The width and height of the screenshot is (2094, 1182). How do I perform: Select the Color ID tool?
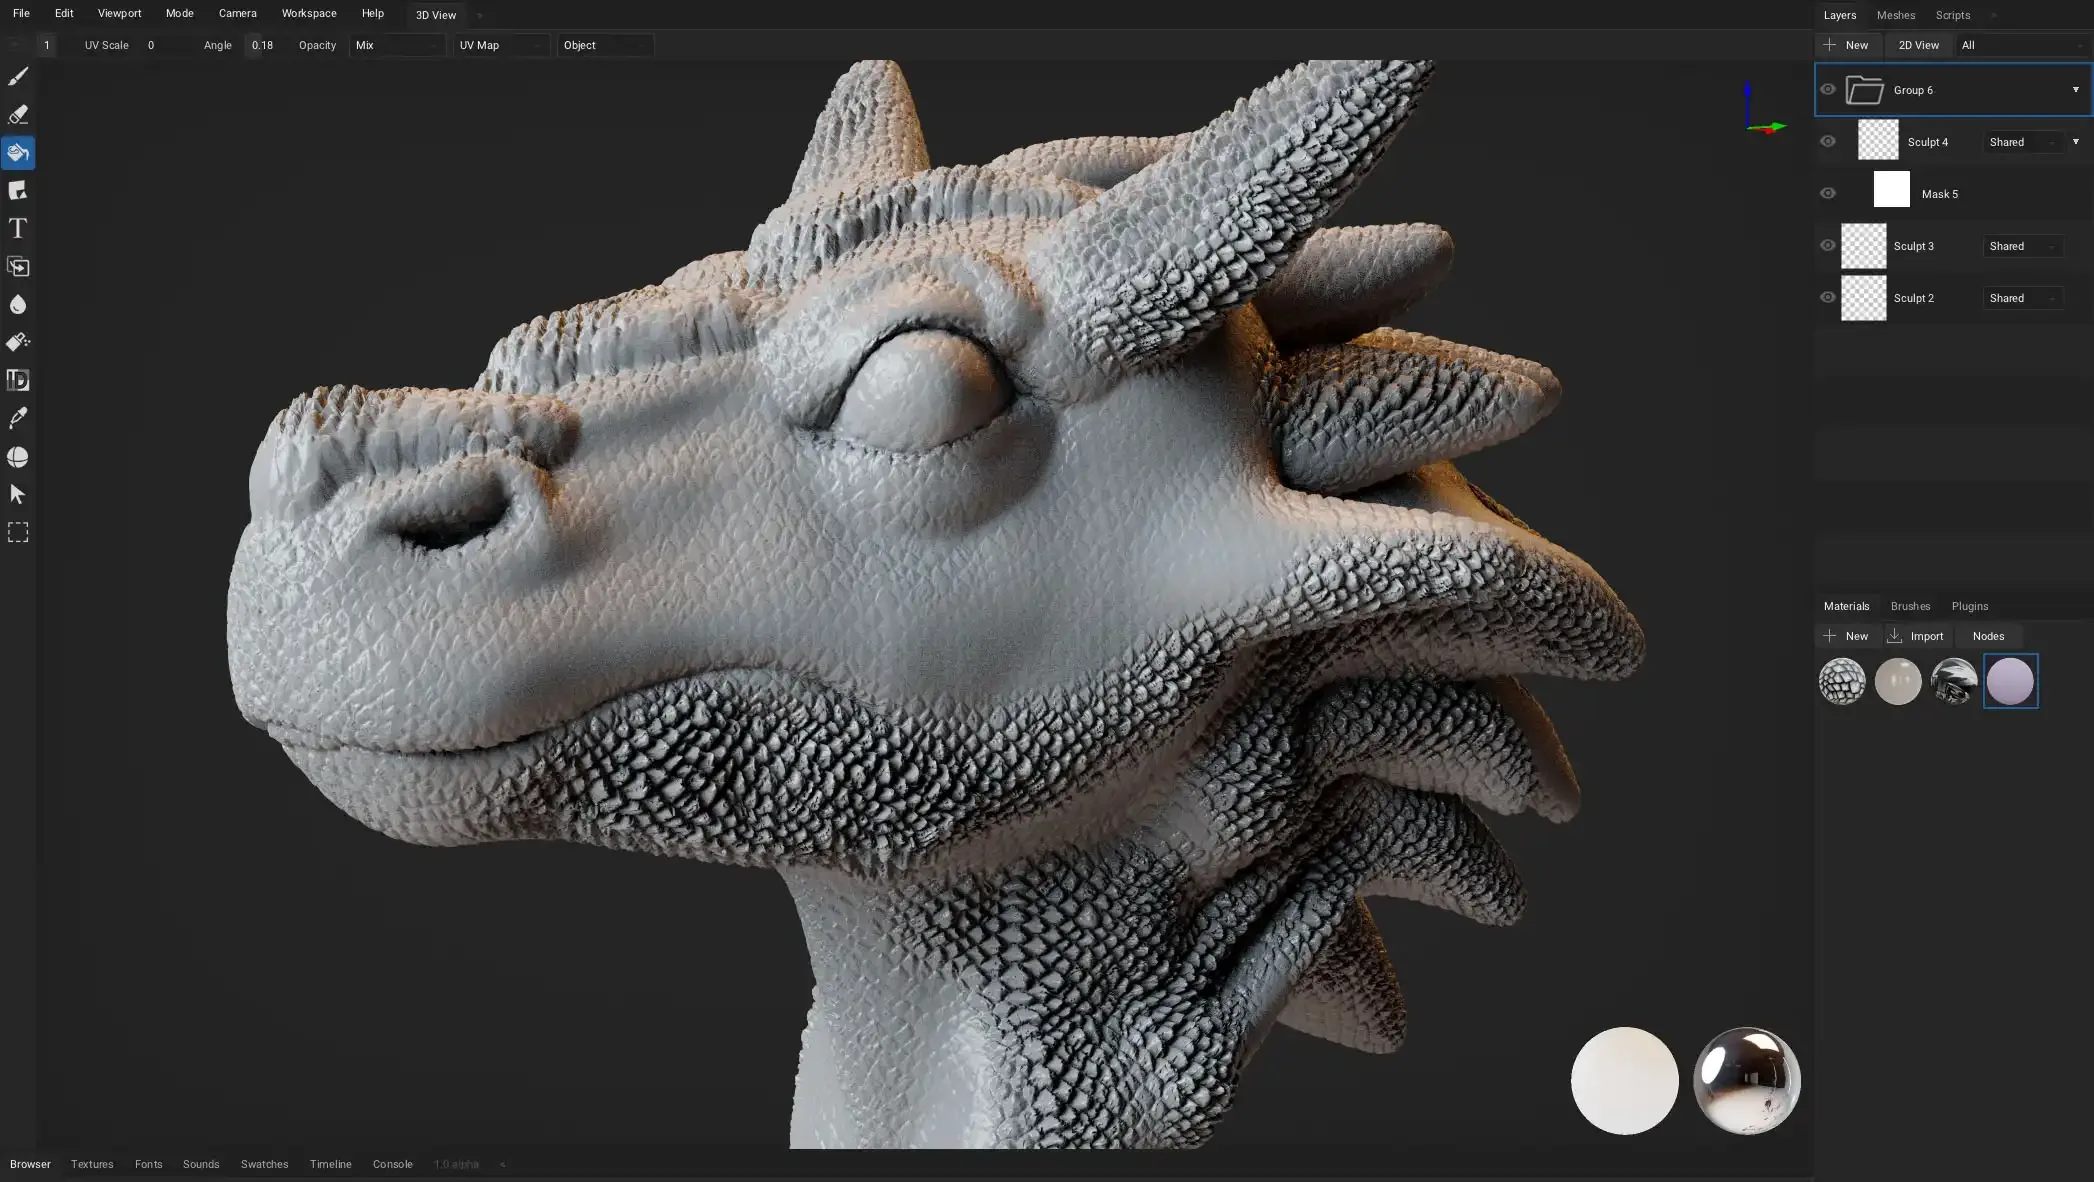(18, 381)
